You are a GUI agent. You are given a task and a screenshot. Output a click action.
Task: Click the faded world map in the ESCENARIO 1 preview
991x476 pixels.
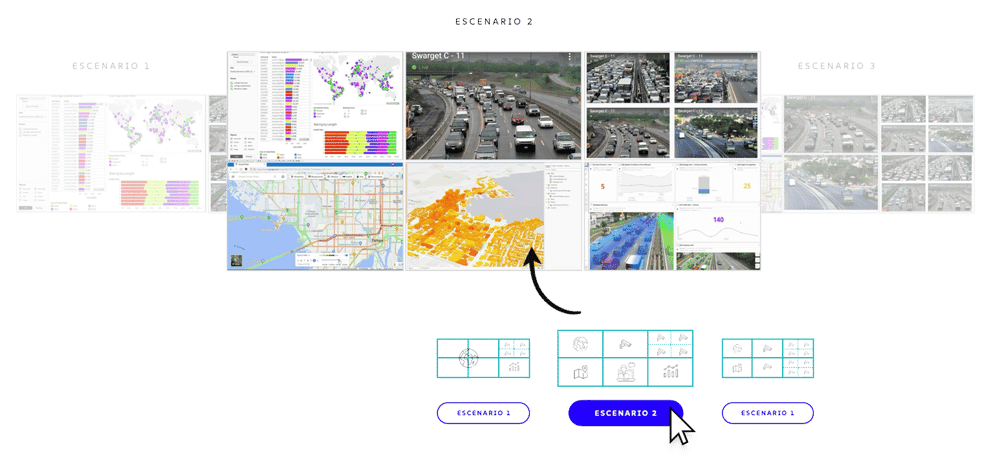coord(157,125)
